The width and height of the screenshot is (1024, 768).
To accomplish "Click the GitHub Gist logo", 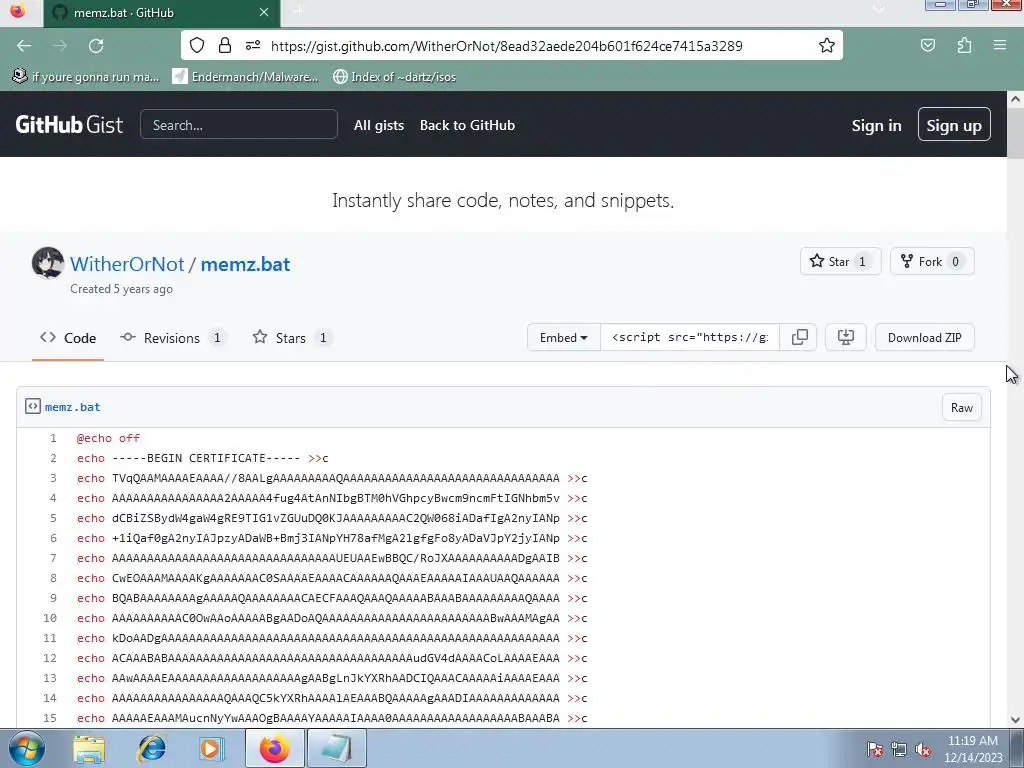I will (x=69, y=125).
